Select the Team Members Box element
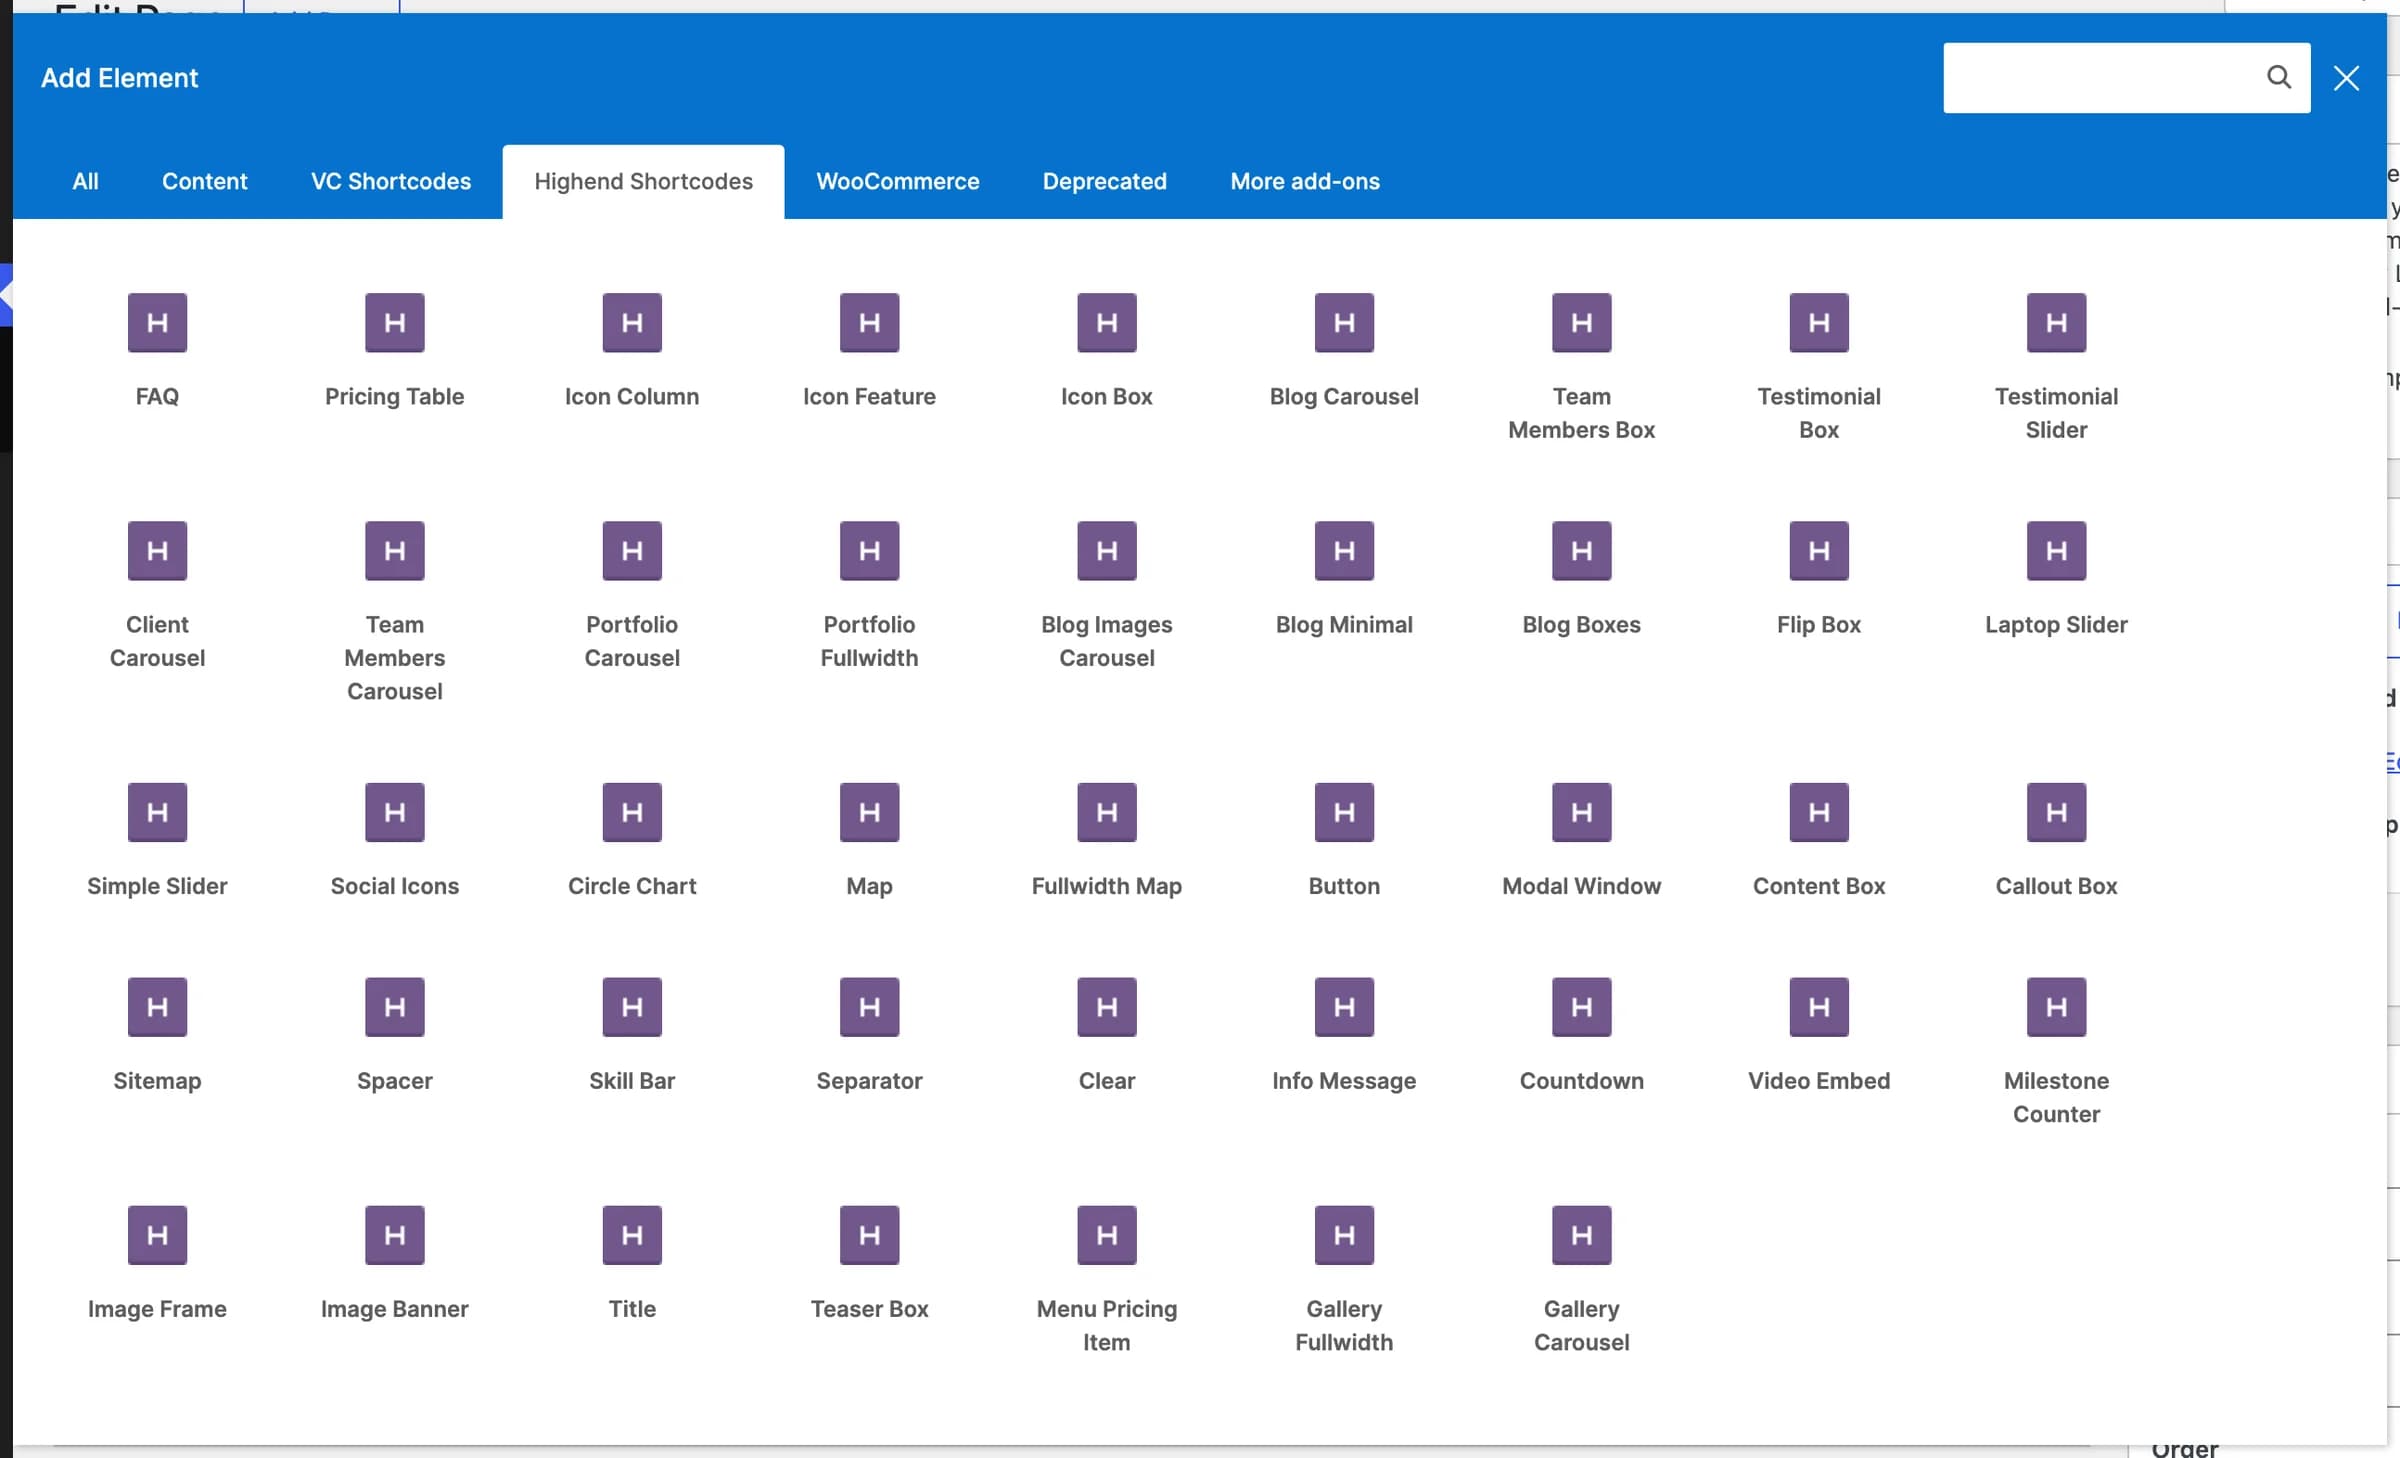Viewport: 2400px width, 1458px height. click(1582, 366)
